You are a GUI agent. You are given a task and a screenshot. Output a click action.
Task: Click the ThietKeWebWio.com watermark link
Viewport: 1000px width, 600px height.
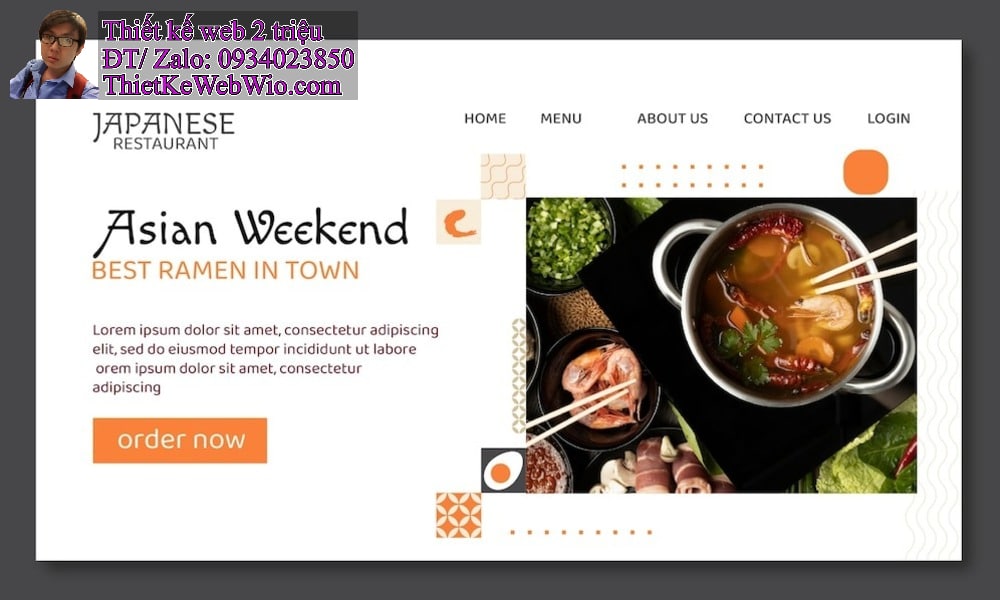pos(223,85)
